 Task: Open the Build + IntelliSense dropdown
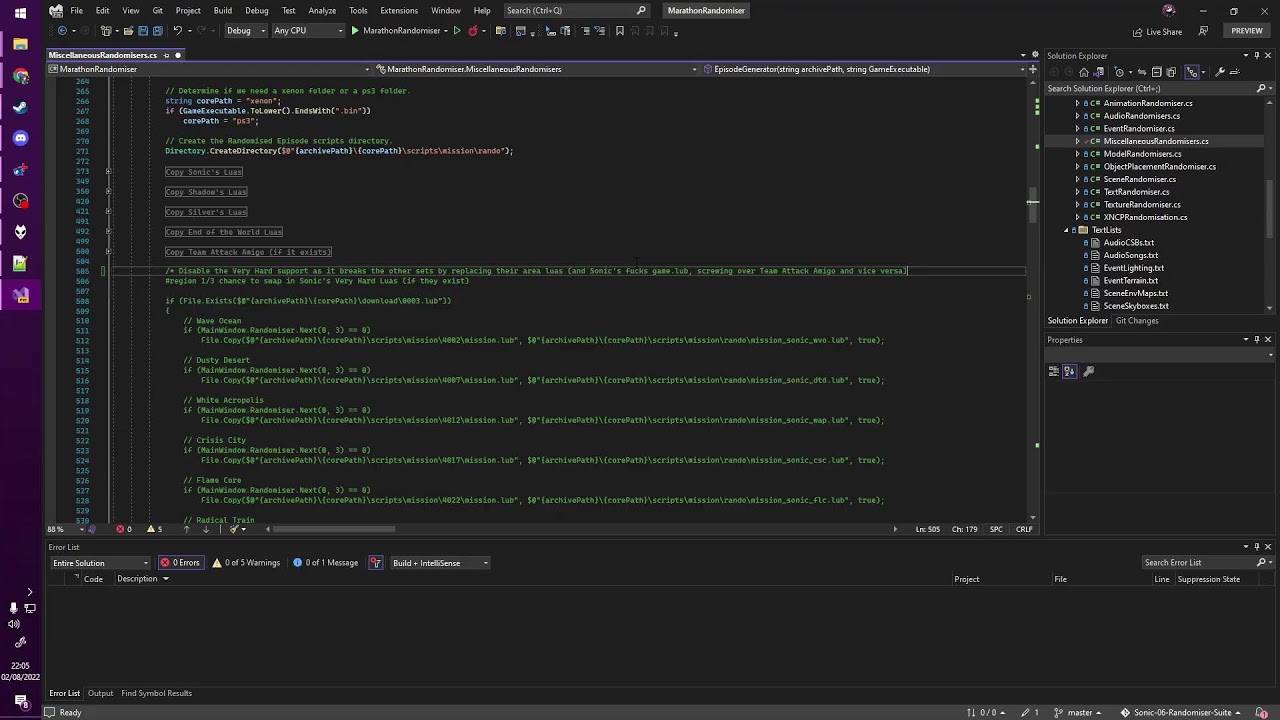(440, 563)
